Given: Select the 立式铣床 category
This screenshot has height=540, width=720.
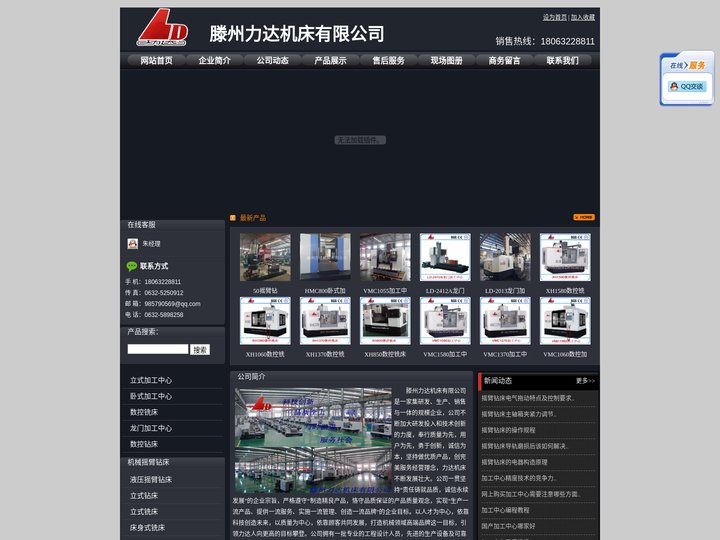Looking at the screenshot, I should click(x=144, y=512).
